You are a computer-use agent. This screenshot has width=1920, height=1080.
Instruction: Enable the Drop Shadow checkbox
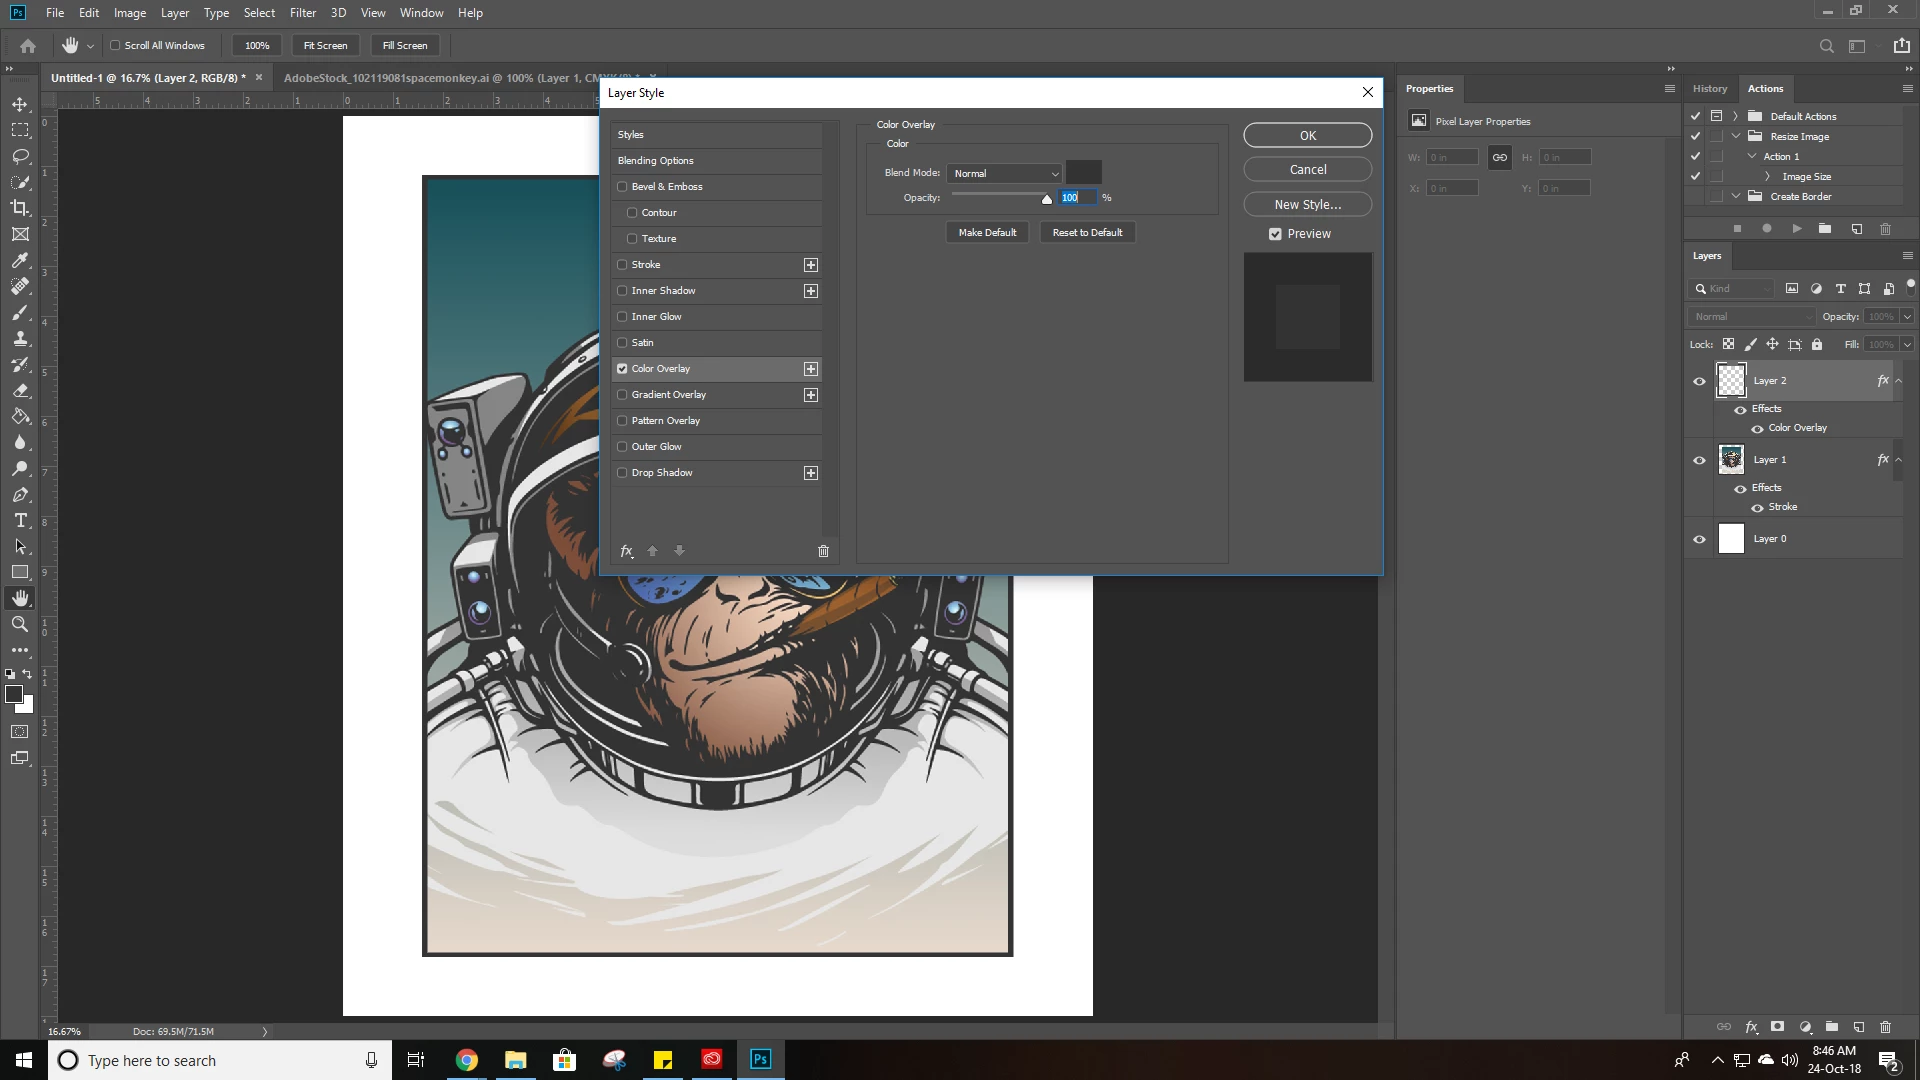[622, 473]
